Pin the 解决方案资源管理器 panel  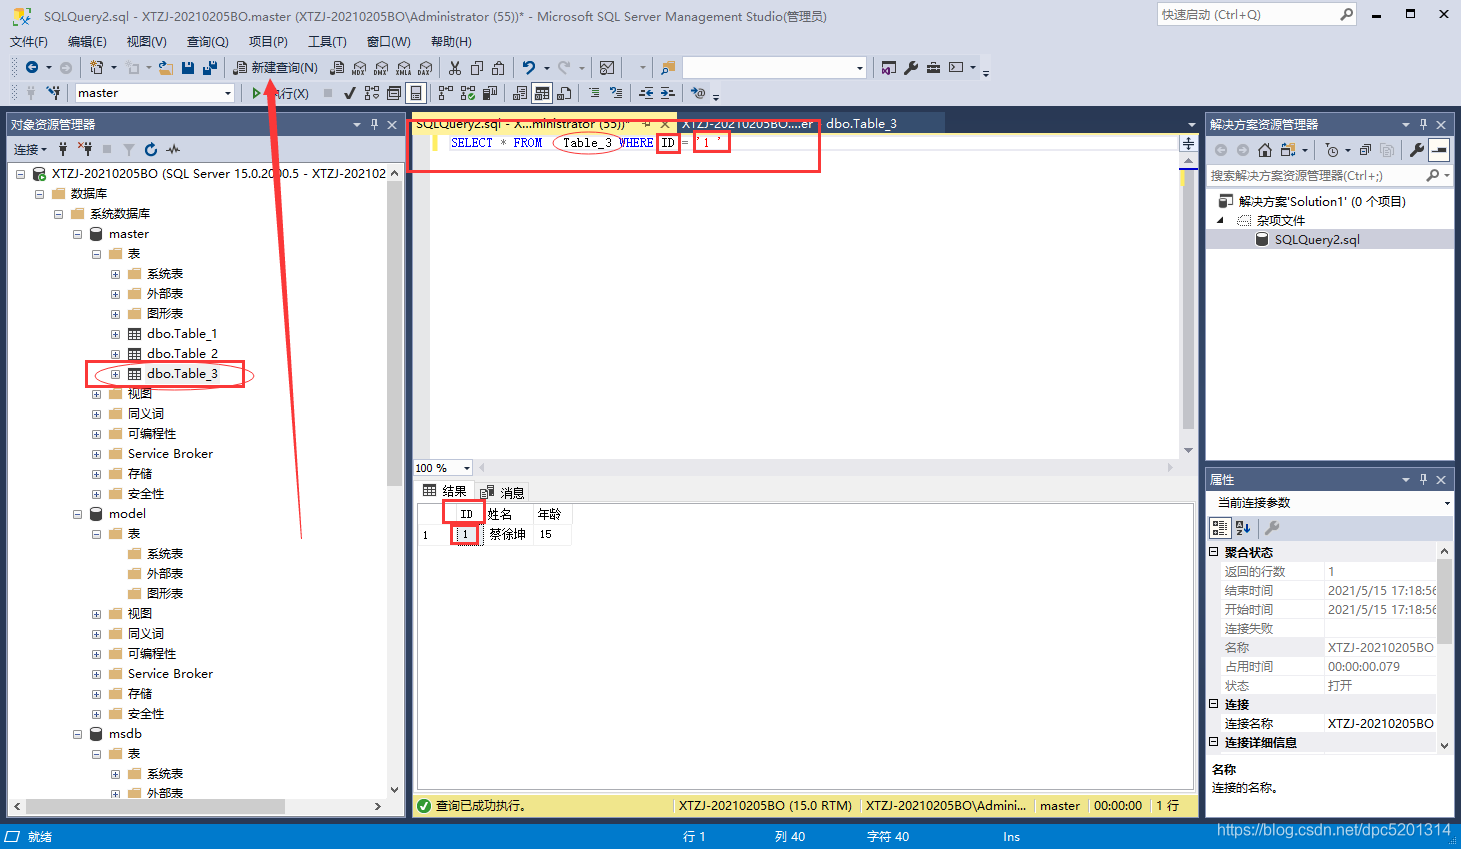[1423, 124]
